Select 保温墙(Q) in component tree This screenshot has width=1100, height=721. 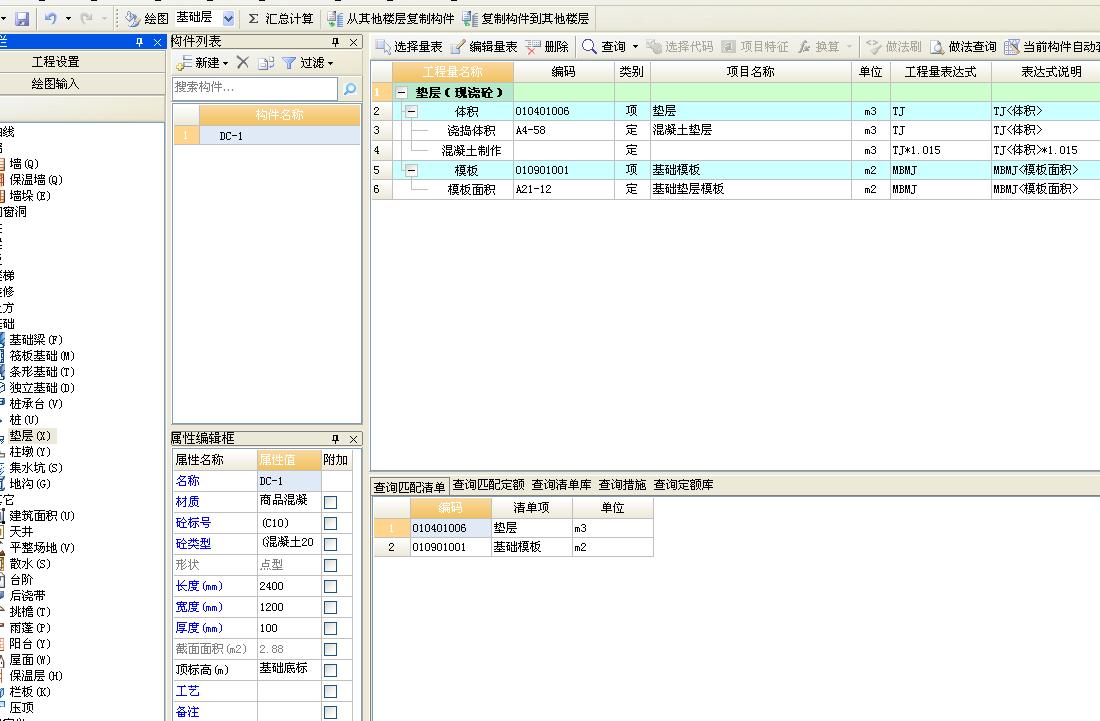pos(36,180)
